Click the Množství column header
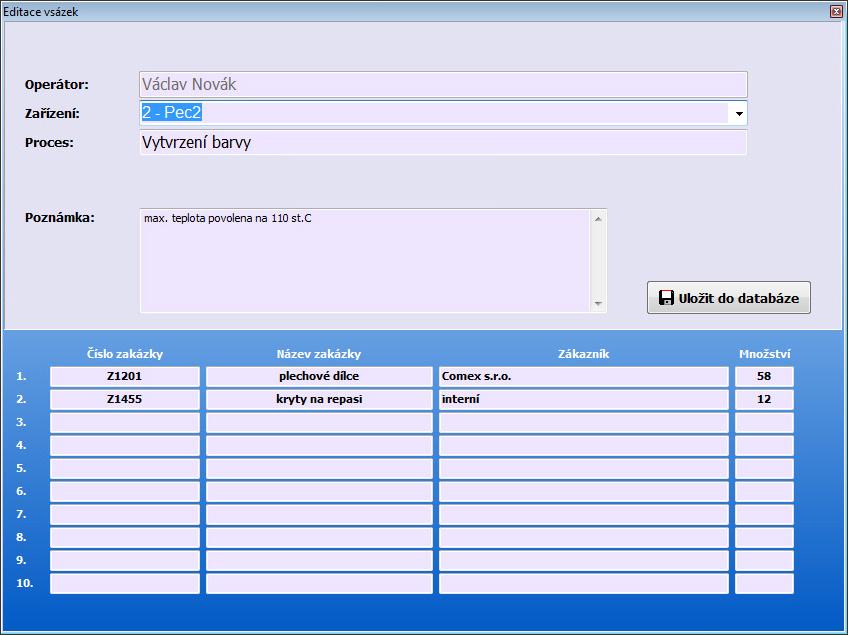This screenshot has height=635, width=848. pos(765,354)
